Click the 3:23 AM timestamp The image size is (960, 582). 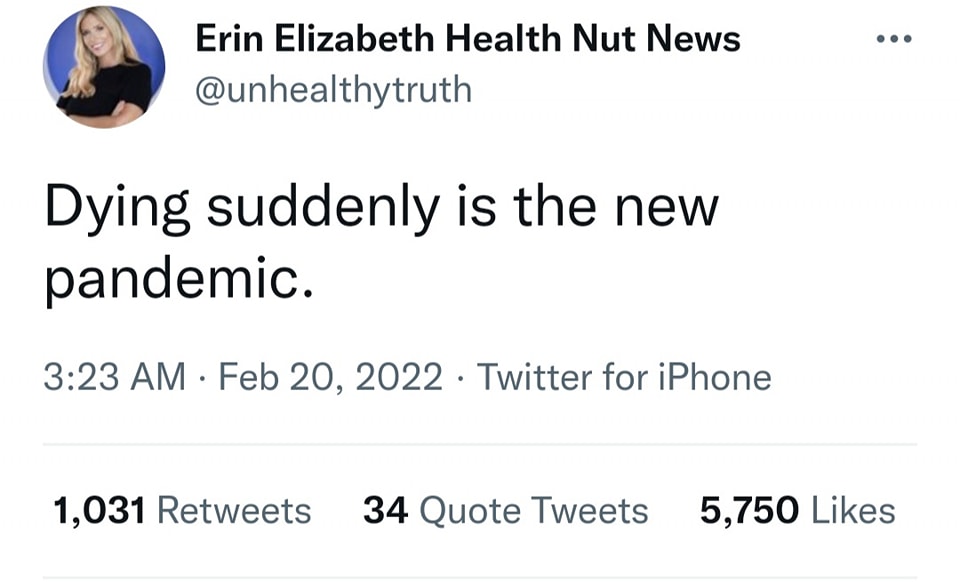coord(115,377)
